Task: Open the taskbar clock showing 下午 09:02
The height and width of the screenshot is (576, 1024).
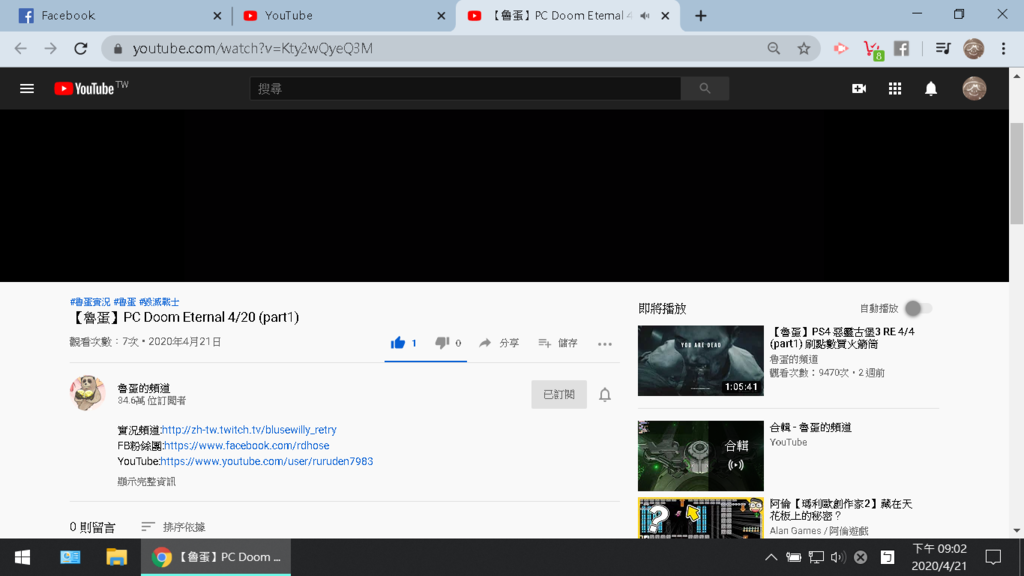Action: click(939, 557)
